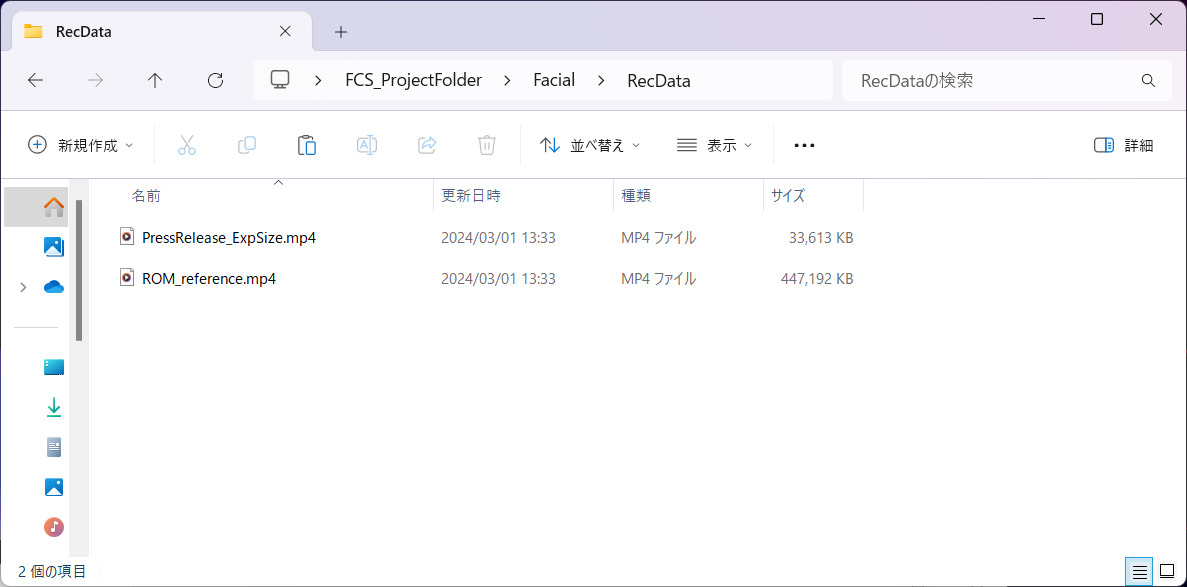The height and width of the screenshot is (587, 1187).
Task: Select the ROM_reference.mp4 file
Action: [x=208, y=278]
